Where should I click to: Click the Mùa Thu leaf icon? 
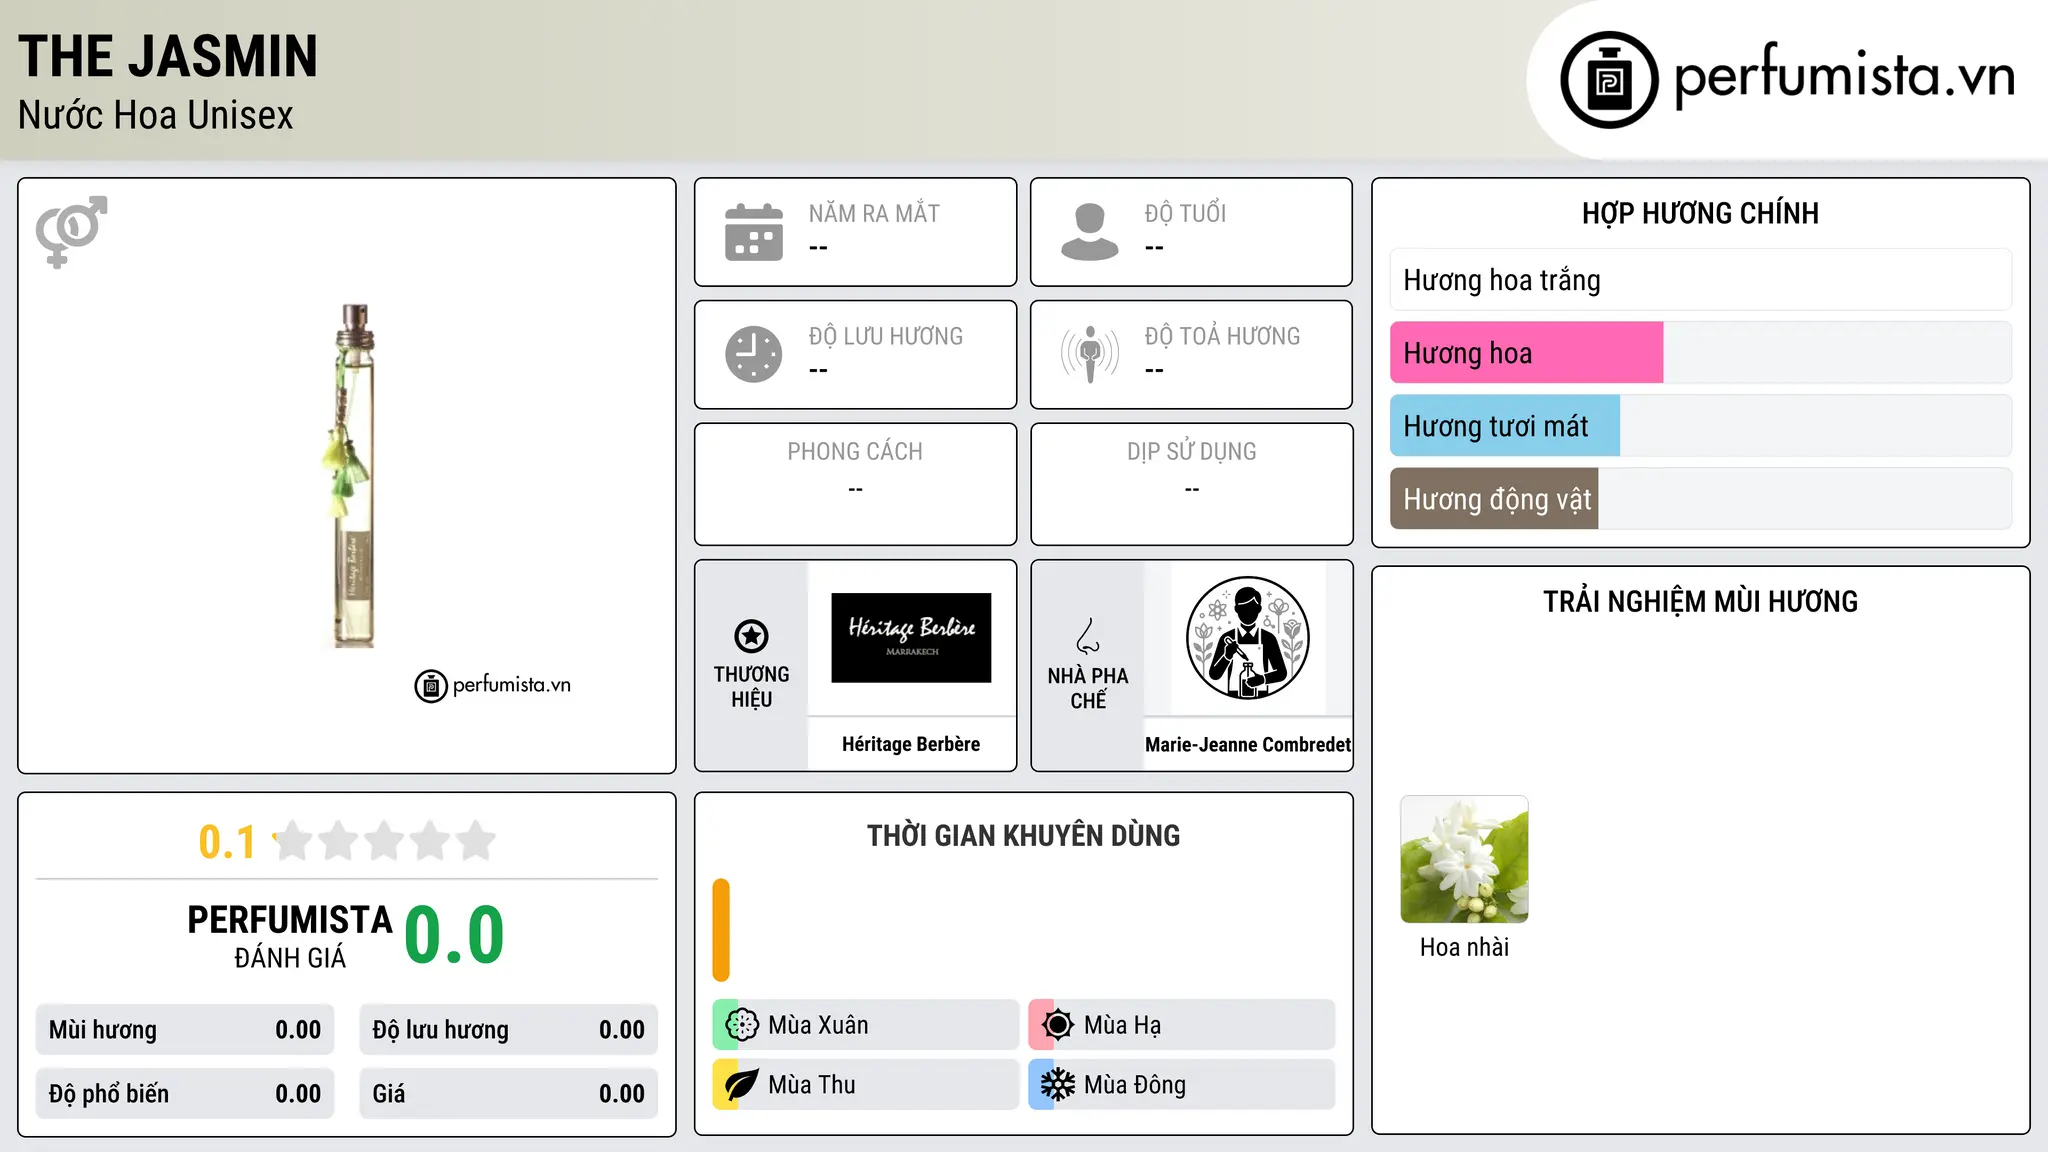tap(742, 1085)
